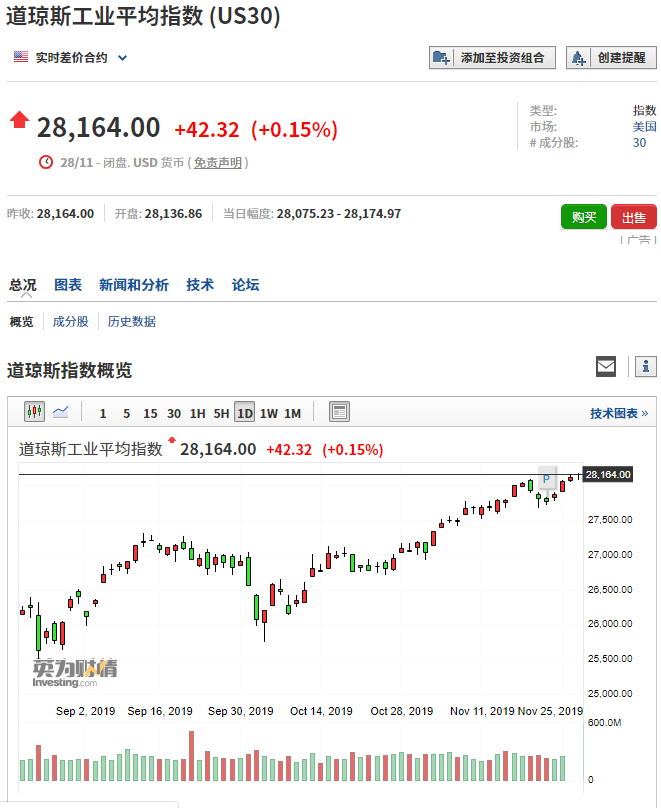Viewport: 661px width, 808px height.
Task: Click the 28,164.00 price label on chart axis
Action: pyautogui.click(x=608, y=475)
